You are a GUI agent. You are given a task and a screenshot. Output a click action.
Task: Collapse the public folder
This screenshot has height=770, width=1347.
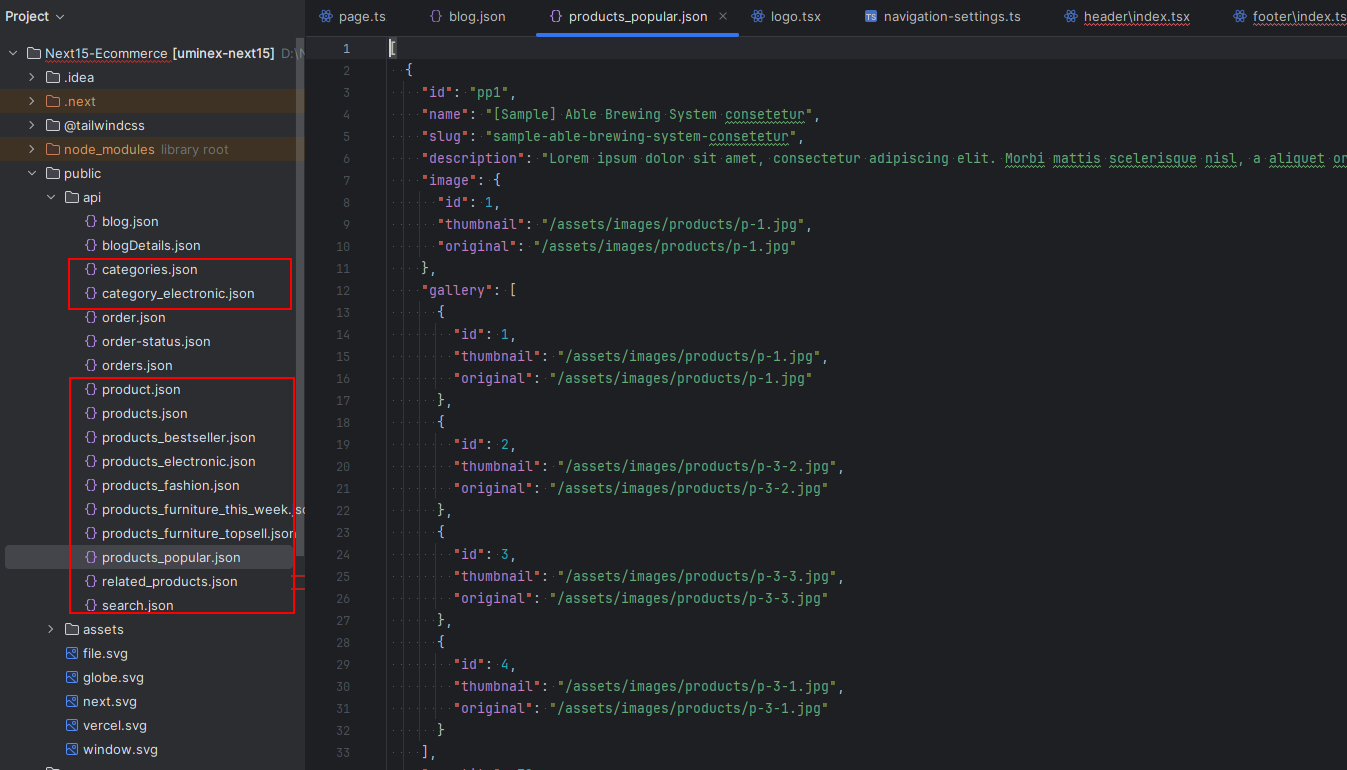(x=32, y=173)
